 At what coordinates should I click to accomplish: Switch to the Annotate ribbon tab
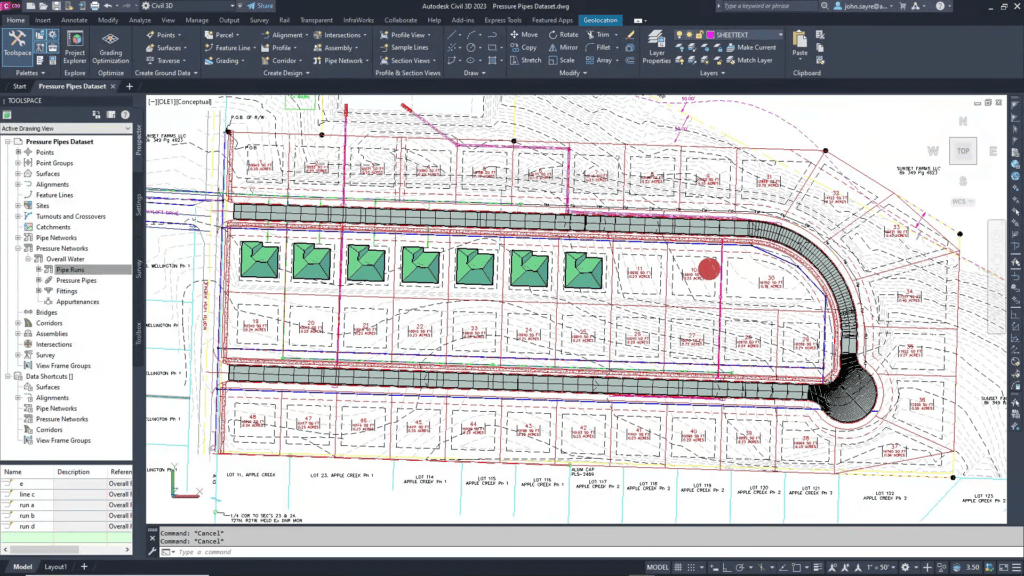(74, 20)
